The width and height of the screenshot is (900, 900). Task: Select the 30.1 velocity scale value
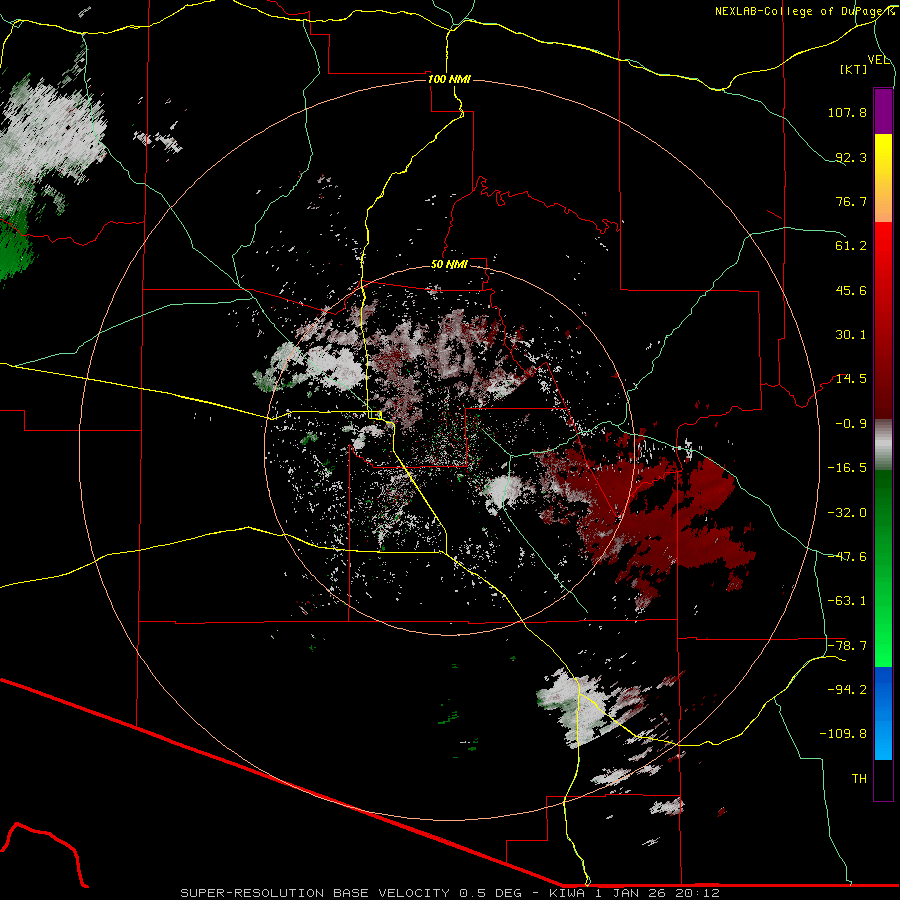(x=851, y=335)
